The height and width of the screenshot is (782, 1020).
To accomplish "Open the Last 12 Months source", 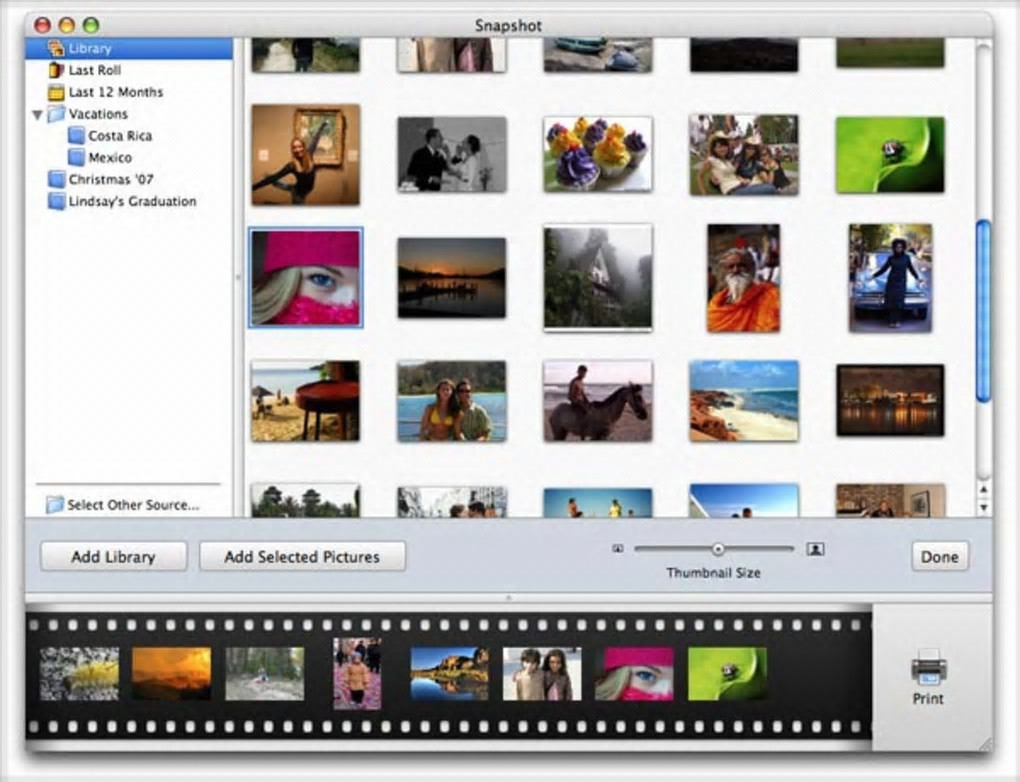I will (116, 92).
